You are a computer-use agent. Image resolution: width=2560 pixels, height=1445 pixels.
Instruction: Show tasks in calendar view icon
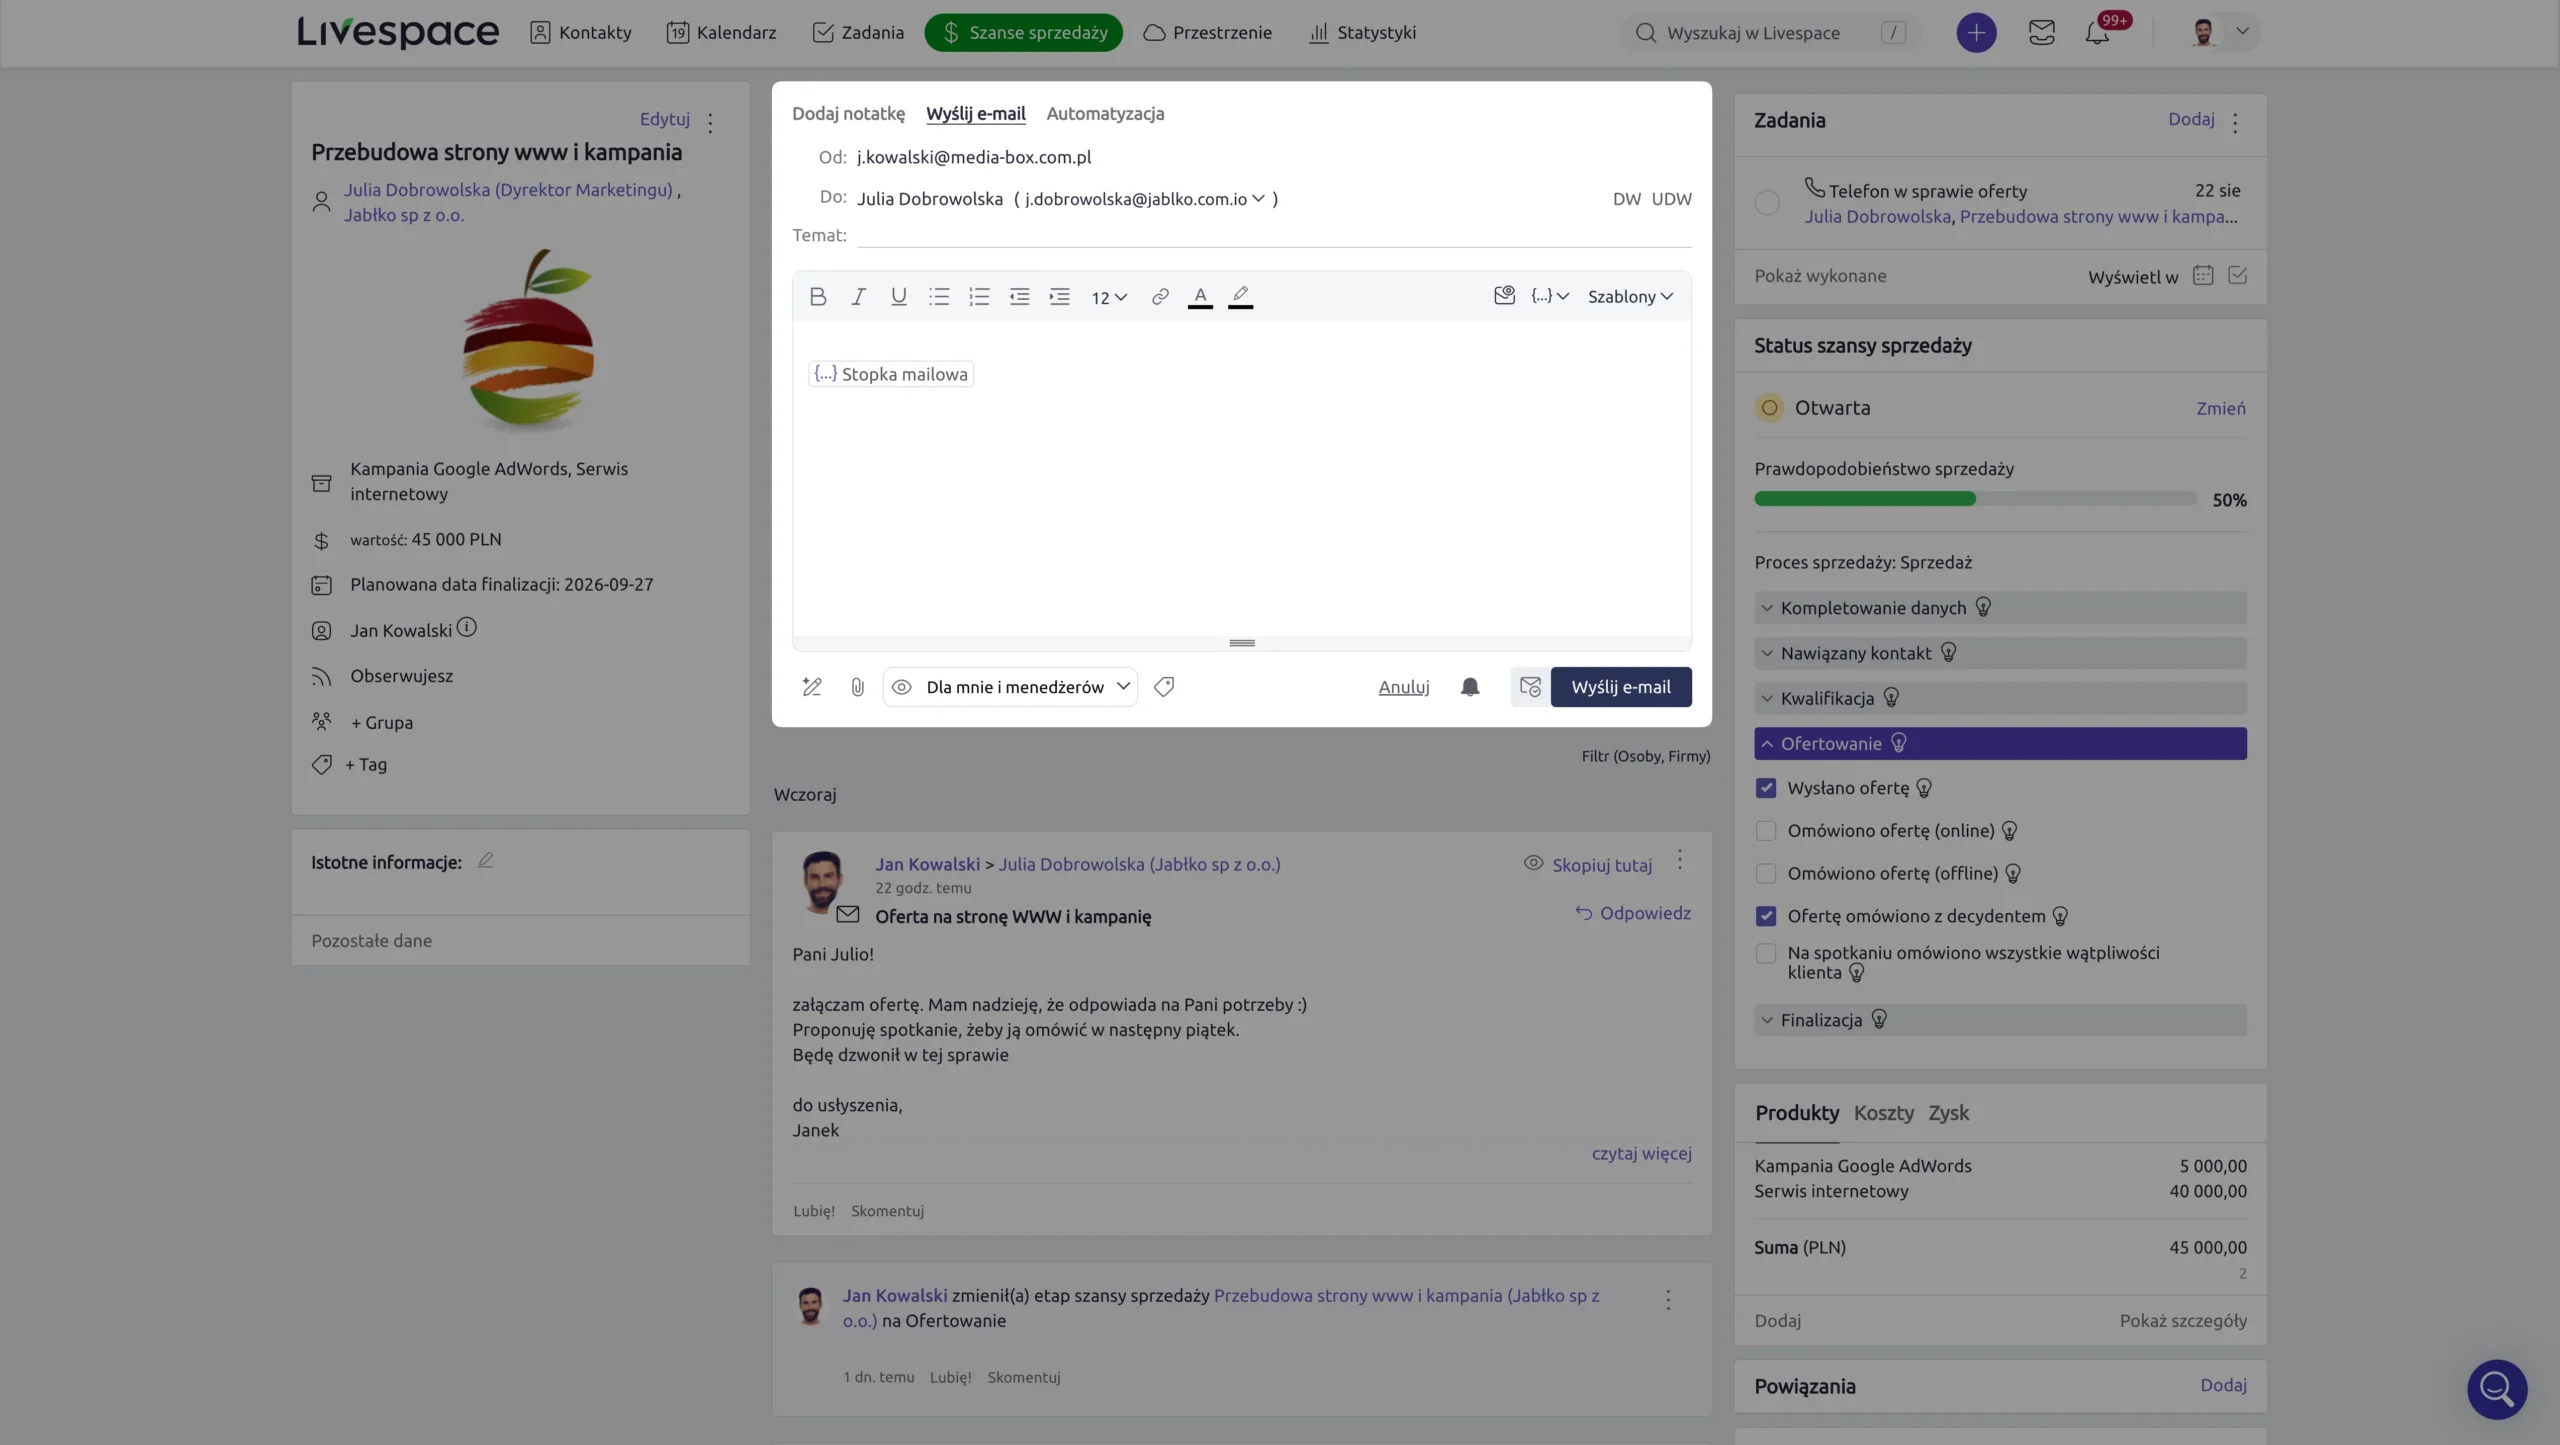(x=2203, y=276)
